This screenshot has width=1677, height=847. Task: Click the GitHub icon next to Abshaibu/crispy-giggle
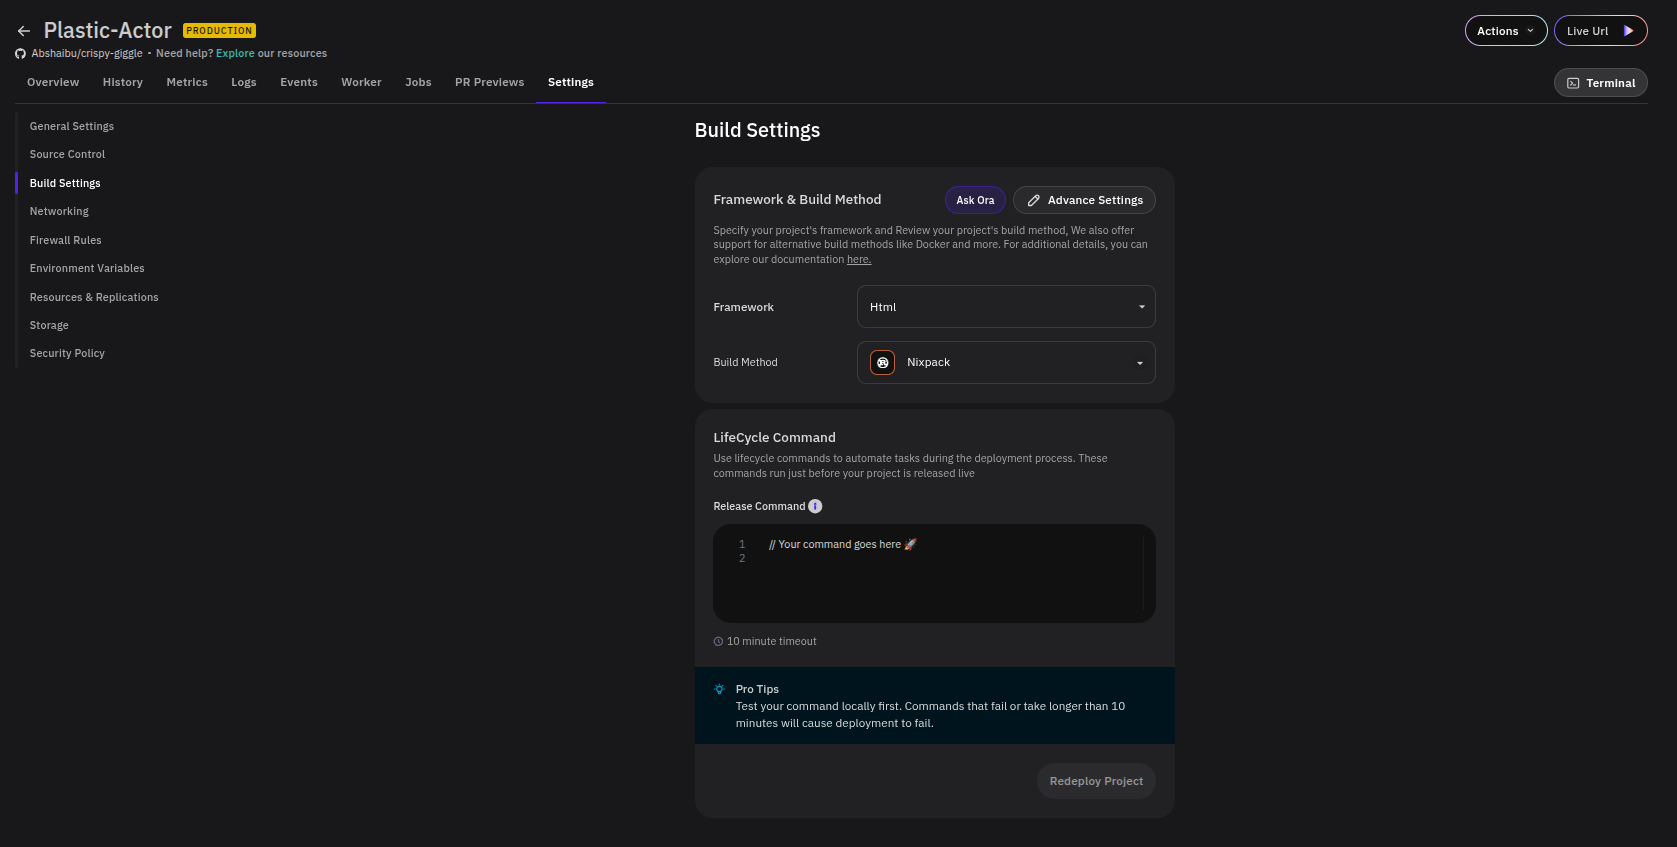pyautogui.click(x=20, y=54)
